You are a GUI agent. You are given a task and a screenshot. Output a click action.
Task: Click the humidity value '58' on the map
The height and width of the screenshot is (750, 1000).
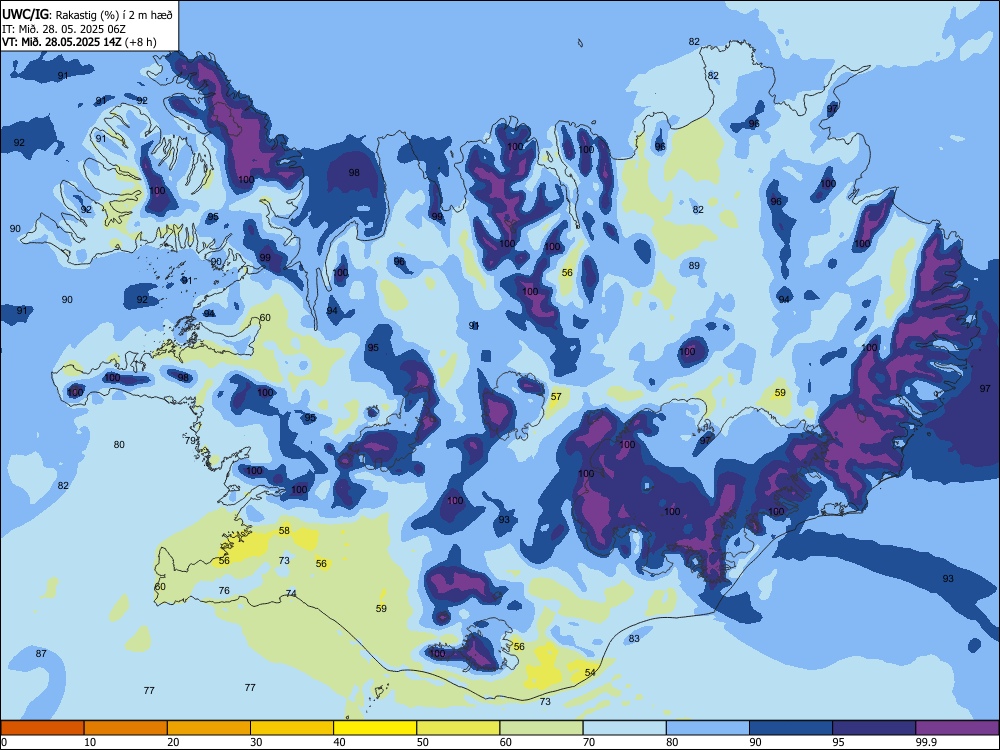click(x=284, y=530)
